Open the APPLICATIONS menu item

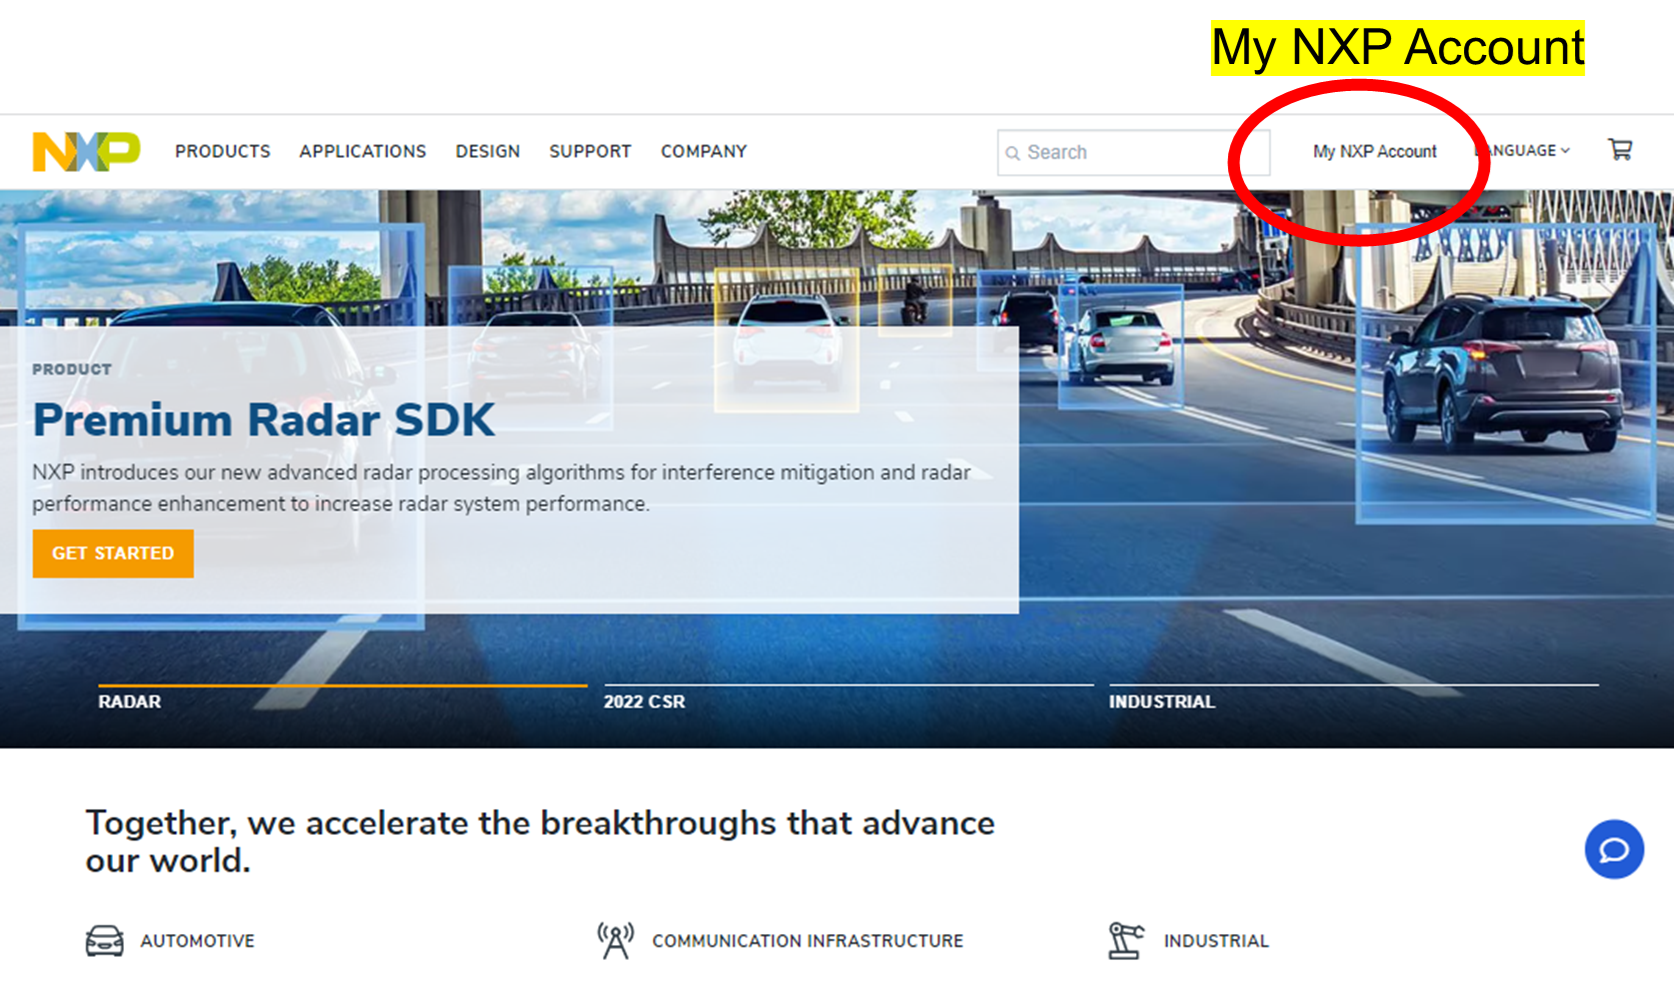coord(362,151)
